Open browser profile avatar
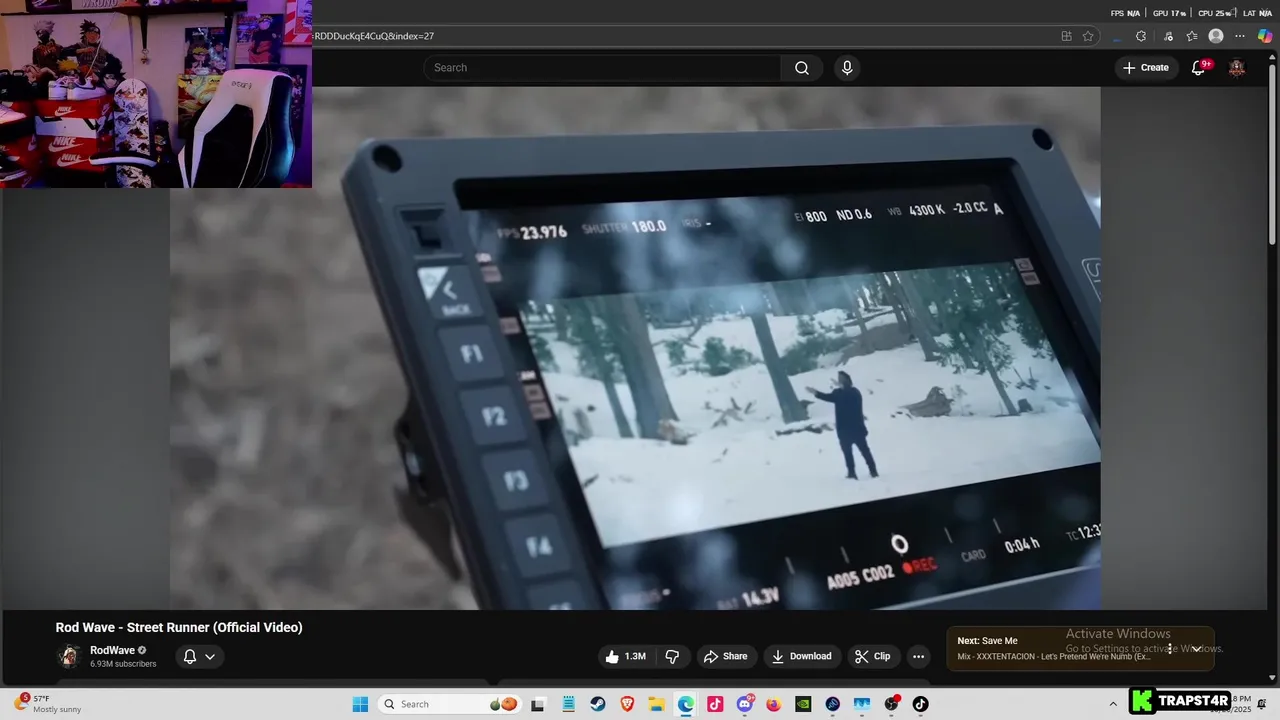The width and height of the screenshot is (1280, 720). tap(1216, 36)
